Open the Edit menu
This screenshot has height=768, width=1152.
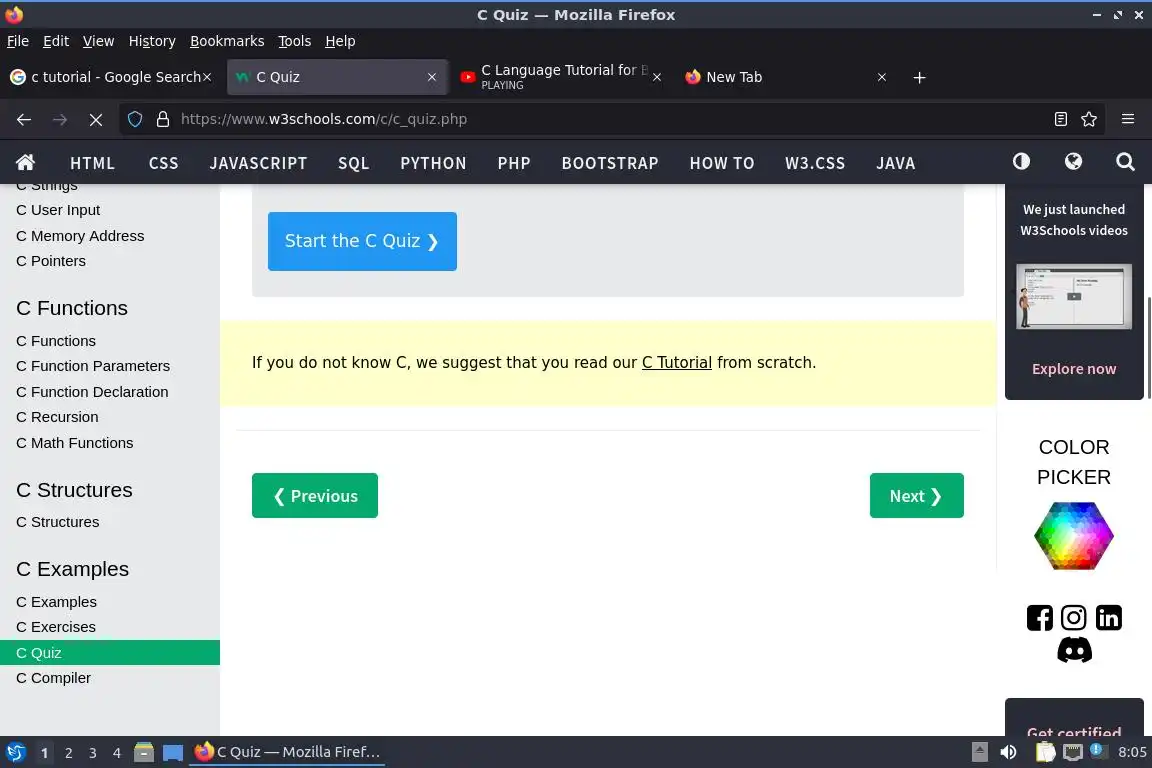[x=56, y=41]
